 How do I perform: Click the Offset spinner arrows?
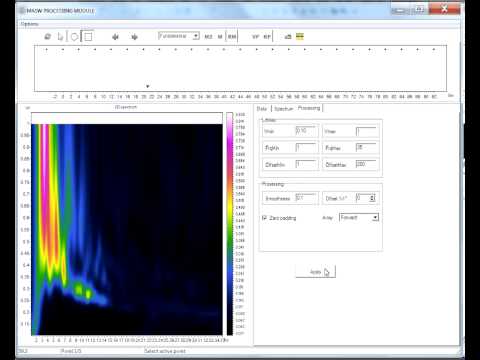(x=372, y=198)
